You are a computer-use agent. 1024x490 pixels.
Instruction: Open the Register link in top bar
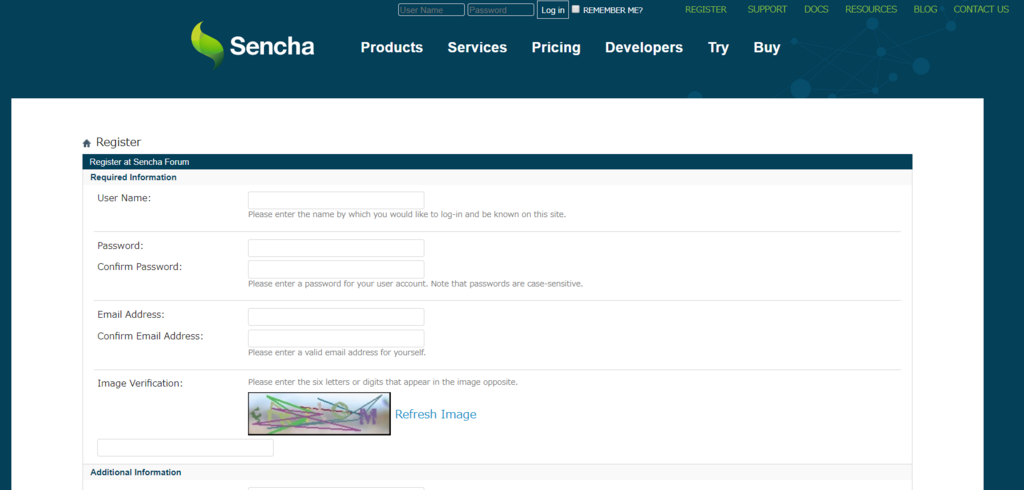coord(706,10)
